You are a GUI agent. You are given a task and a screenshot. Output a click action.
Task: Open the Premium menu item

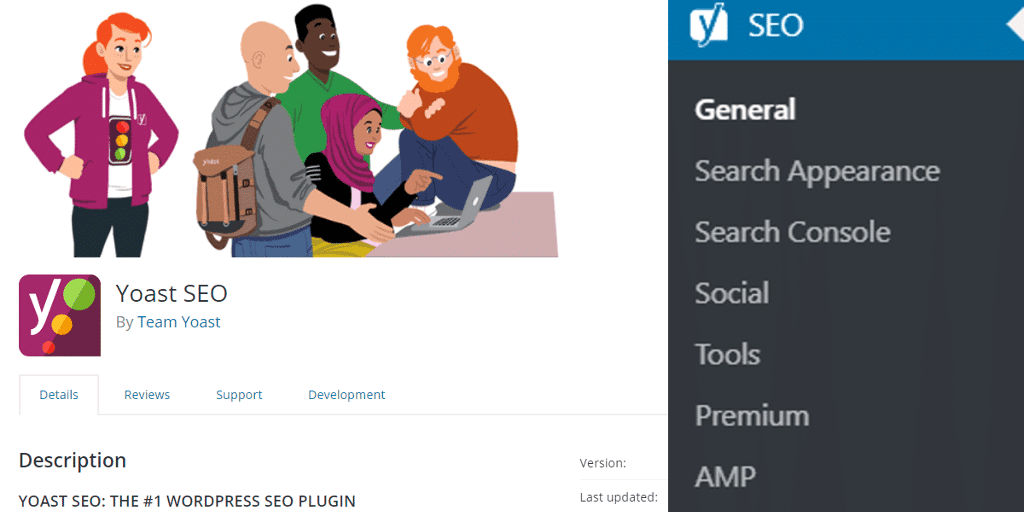click(752, 415)
